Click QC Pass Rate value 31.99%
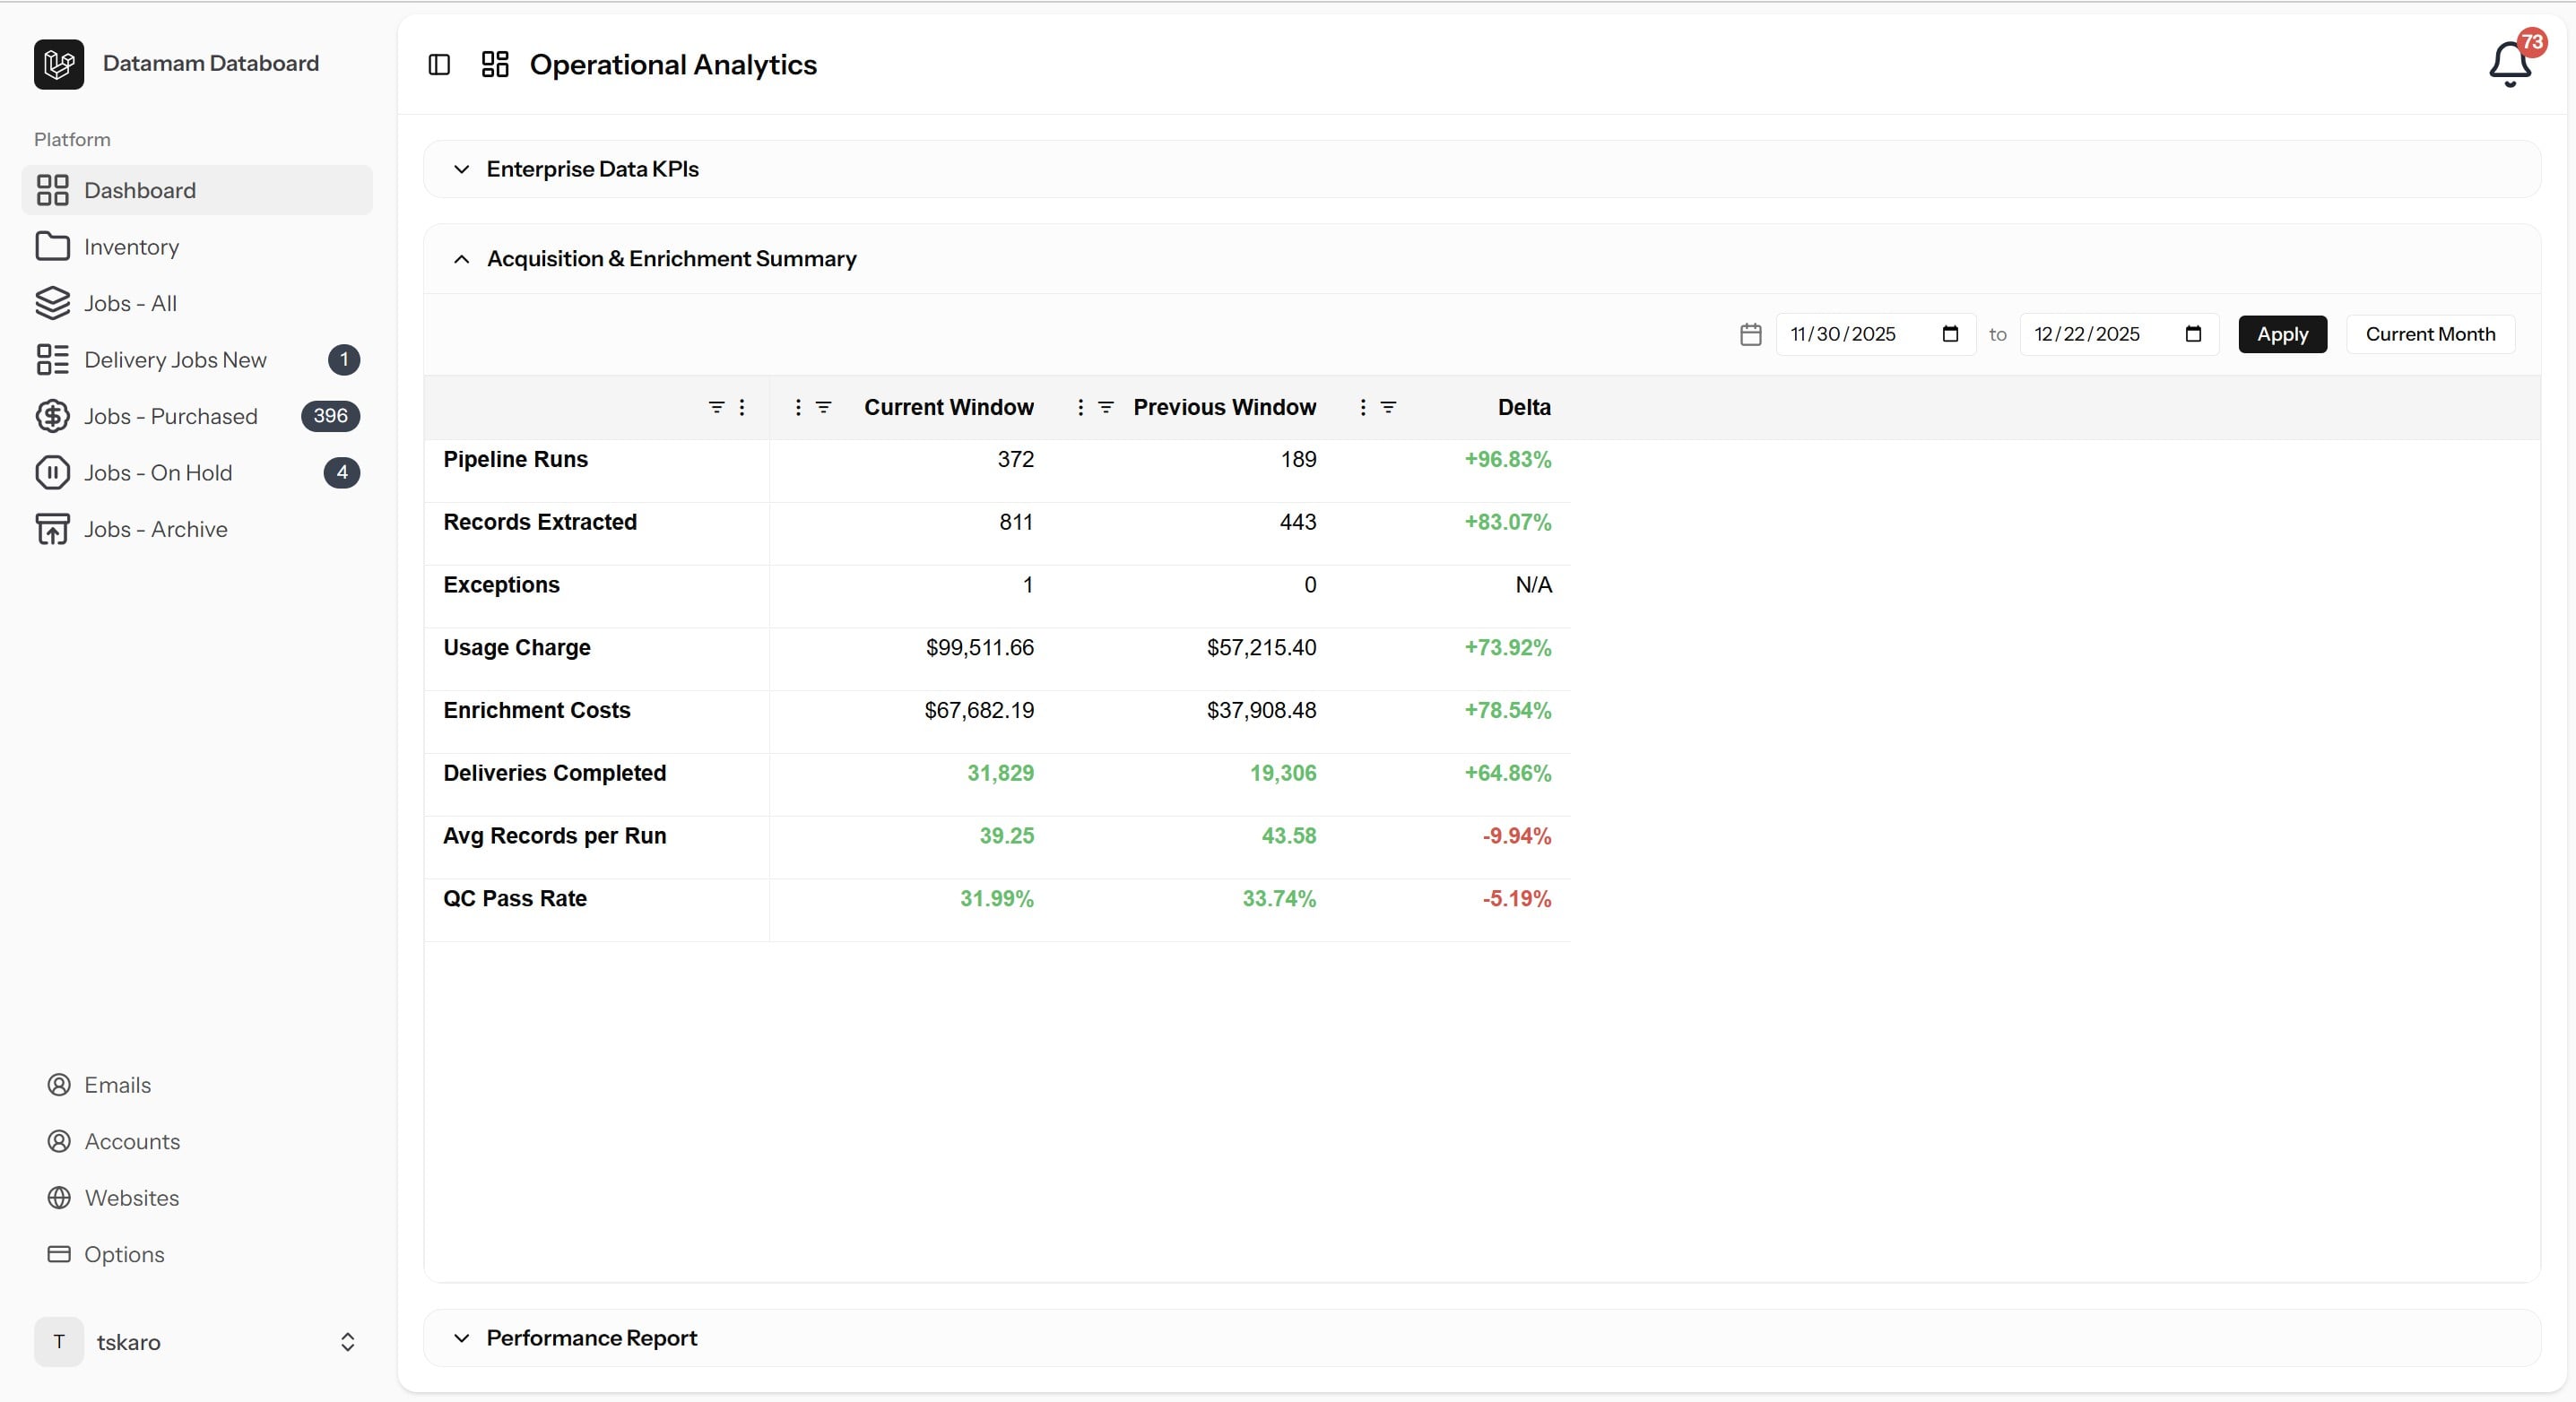This screenshot has height=1402, width=2576. pos(996,899)
